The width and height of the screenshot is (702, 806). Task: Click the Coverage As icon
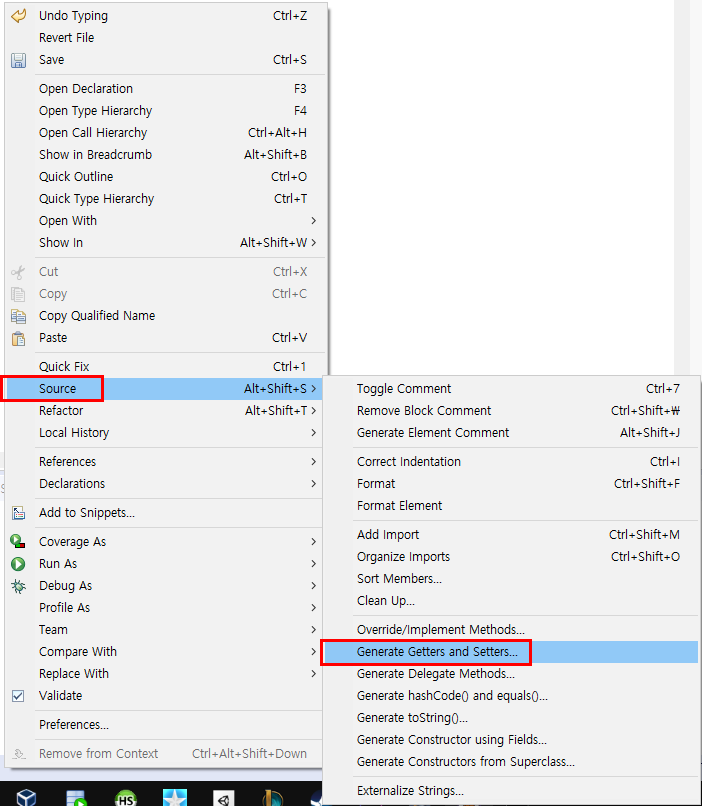(18, 542)
